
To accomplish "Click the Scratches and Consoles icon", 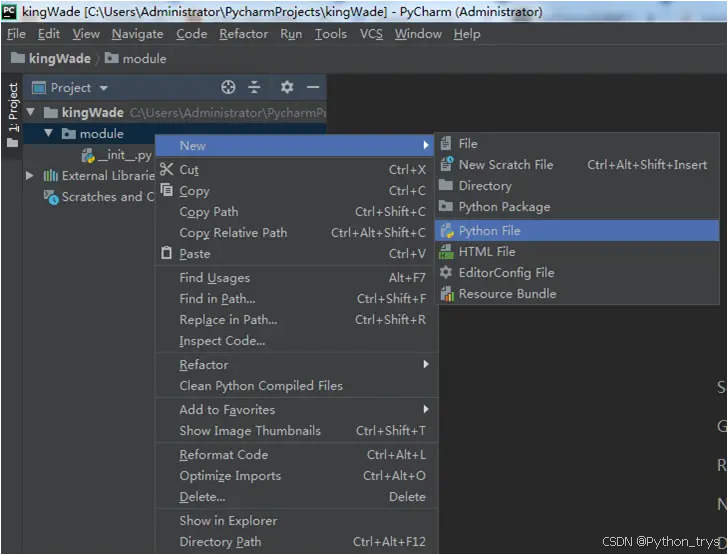I will 51,197.
